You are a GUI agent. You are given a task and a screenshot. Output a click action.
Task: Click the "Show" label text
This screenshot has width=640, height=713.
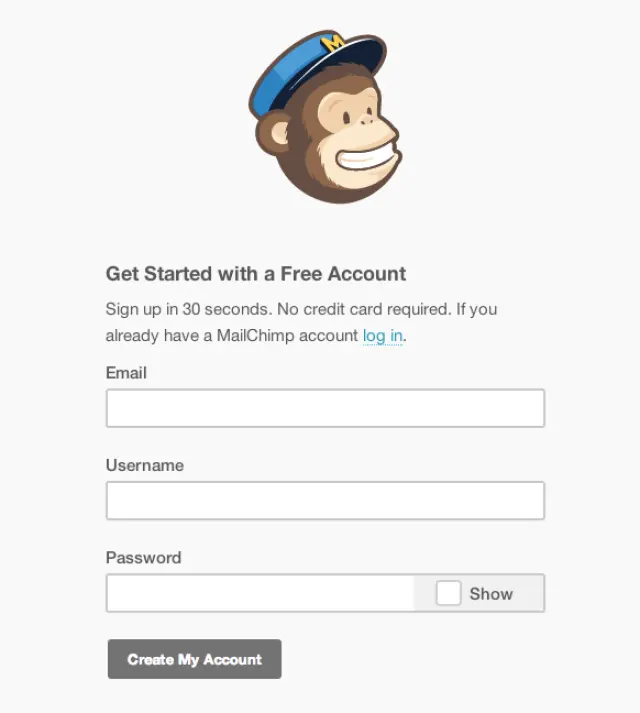pos(491,594)
